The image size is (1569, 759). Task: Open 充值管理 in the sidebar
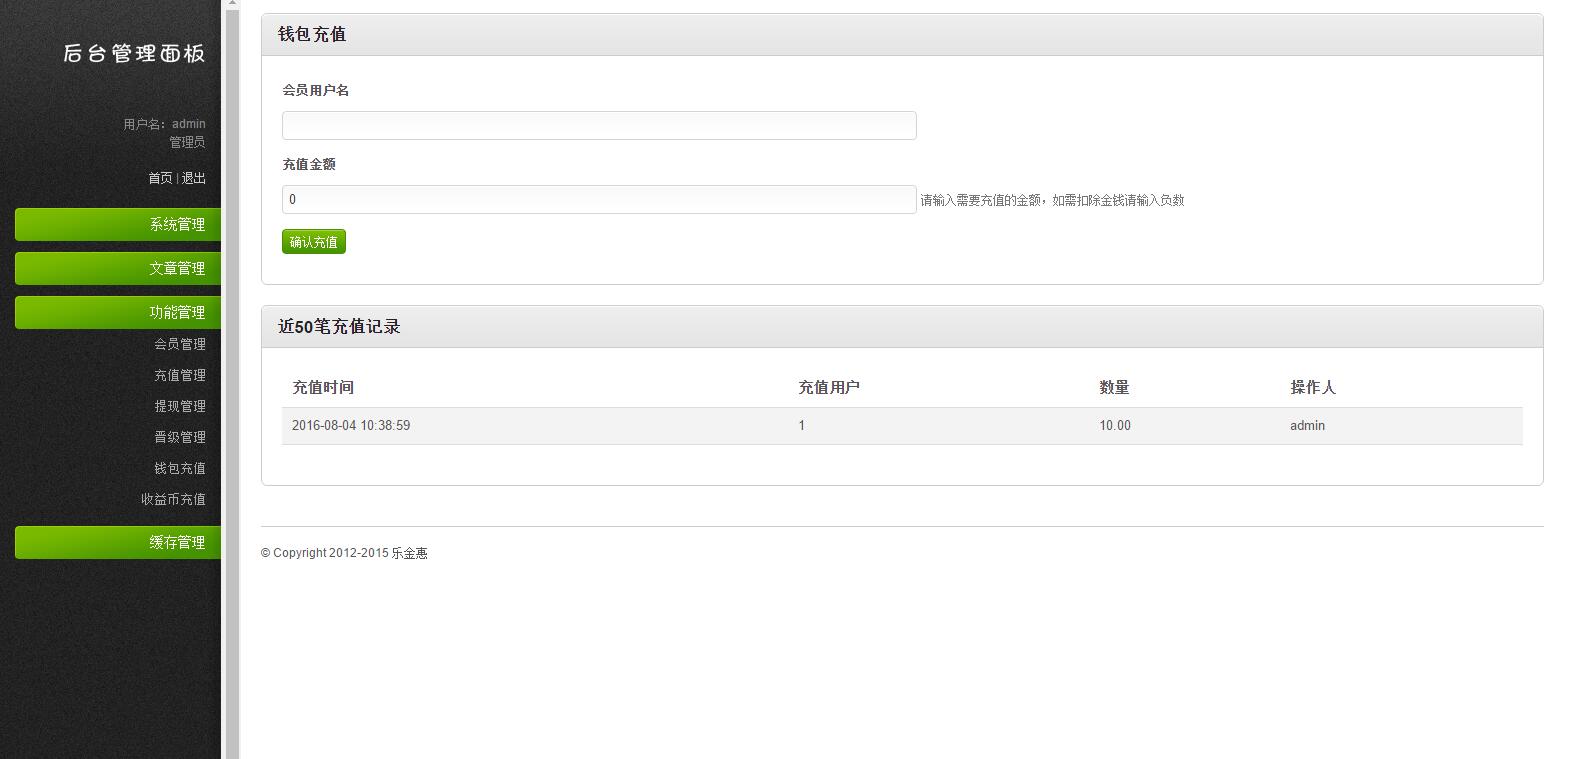pyautogui.click(x=180, y=375)
